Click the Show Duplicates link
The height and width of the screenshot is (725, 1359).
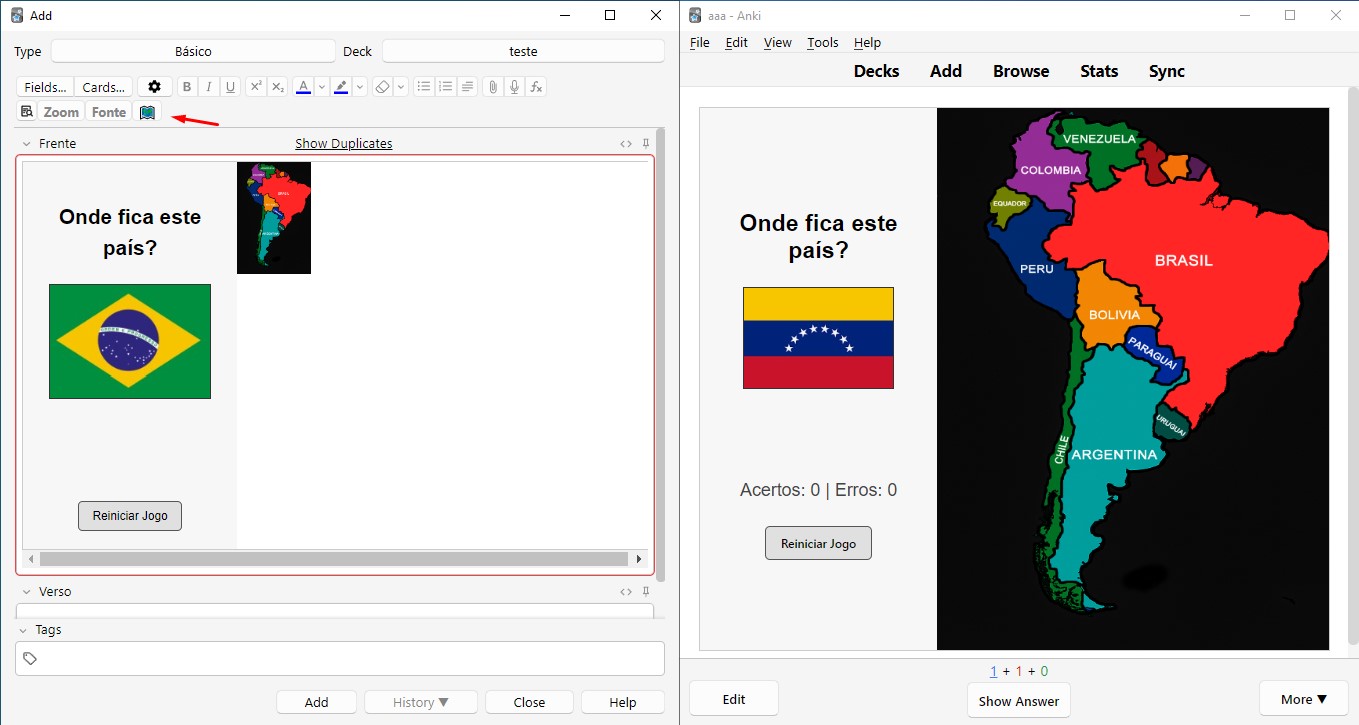[x=343, y=144]
